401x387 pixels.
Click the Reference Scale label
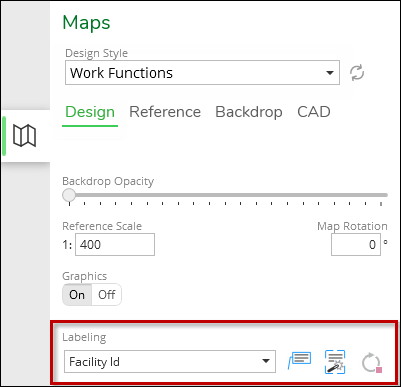(x=102, y=226)
